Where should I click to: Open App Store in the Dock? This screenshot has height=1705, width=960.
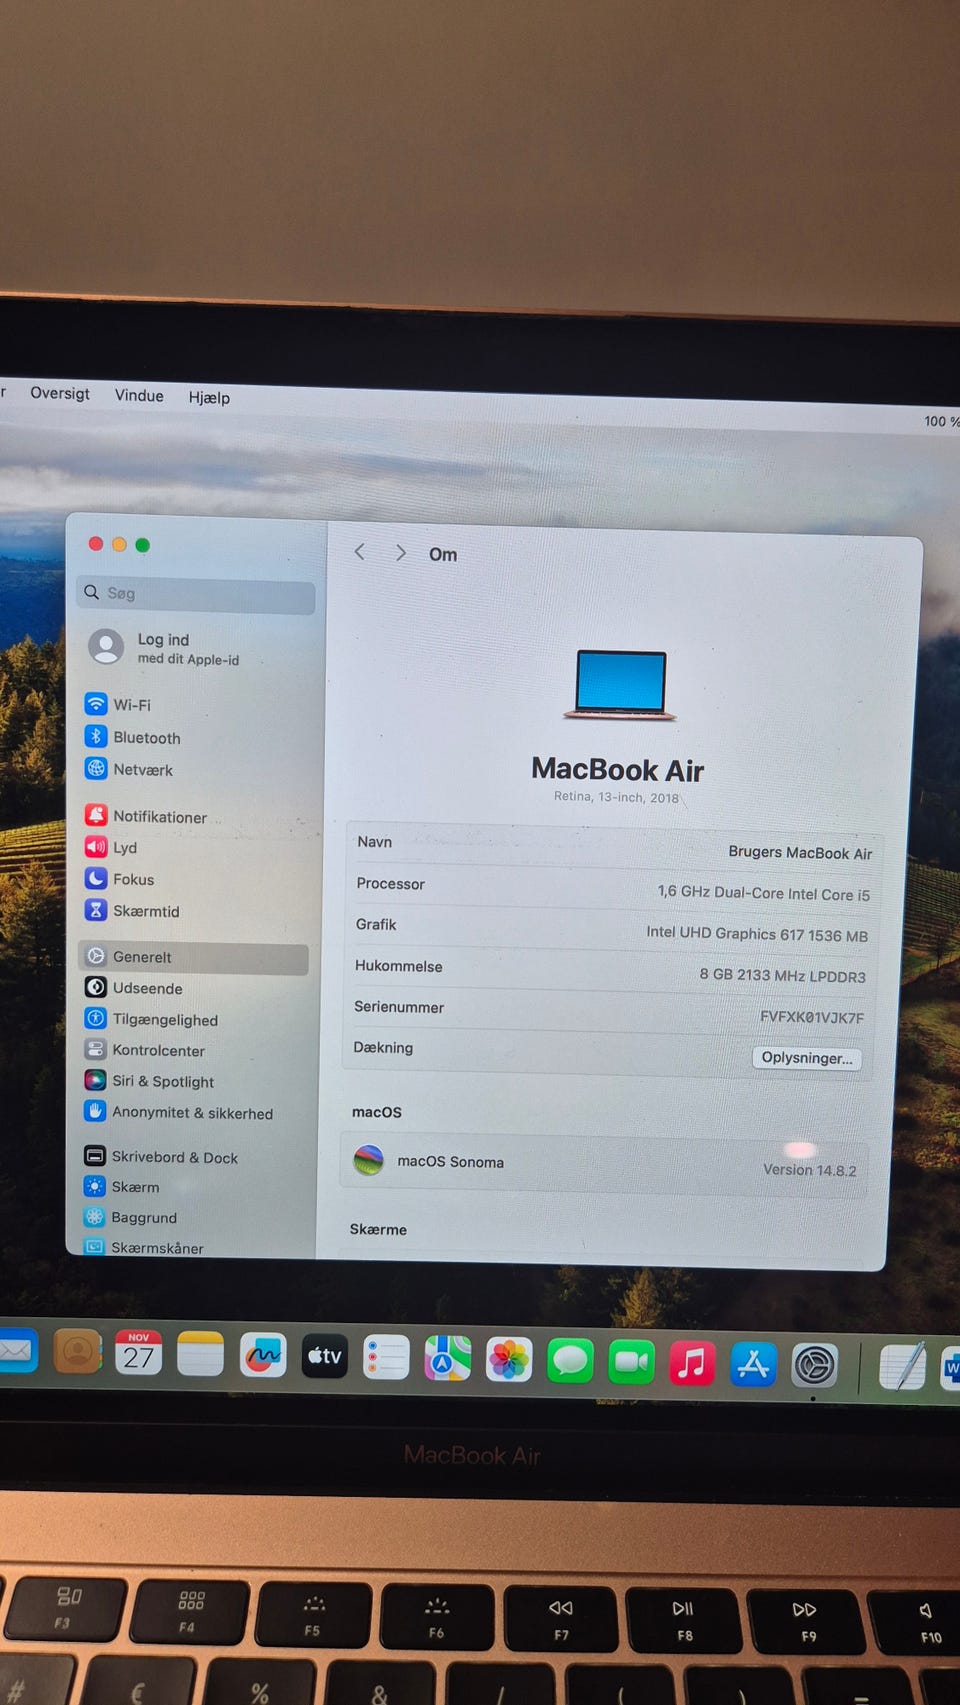(753, 1364)
